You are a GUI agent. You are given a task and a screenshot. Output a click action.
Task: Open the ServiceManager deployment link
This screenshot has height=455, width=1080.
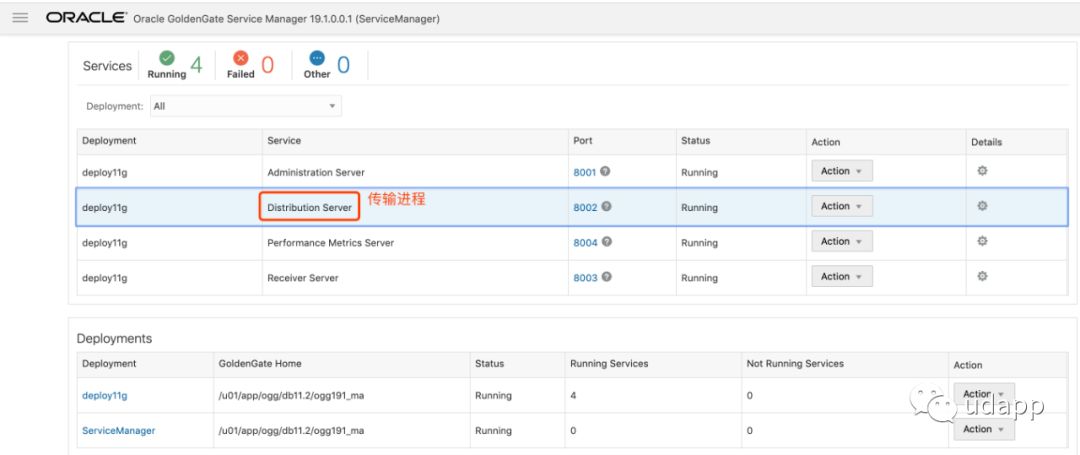tap(118, 431)
